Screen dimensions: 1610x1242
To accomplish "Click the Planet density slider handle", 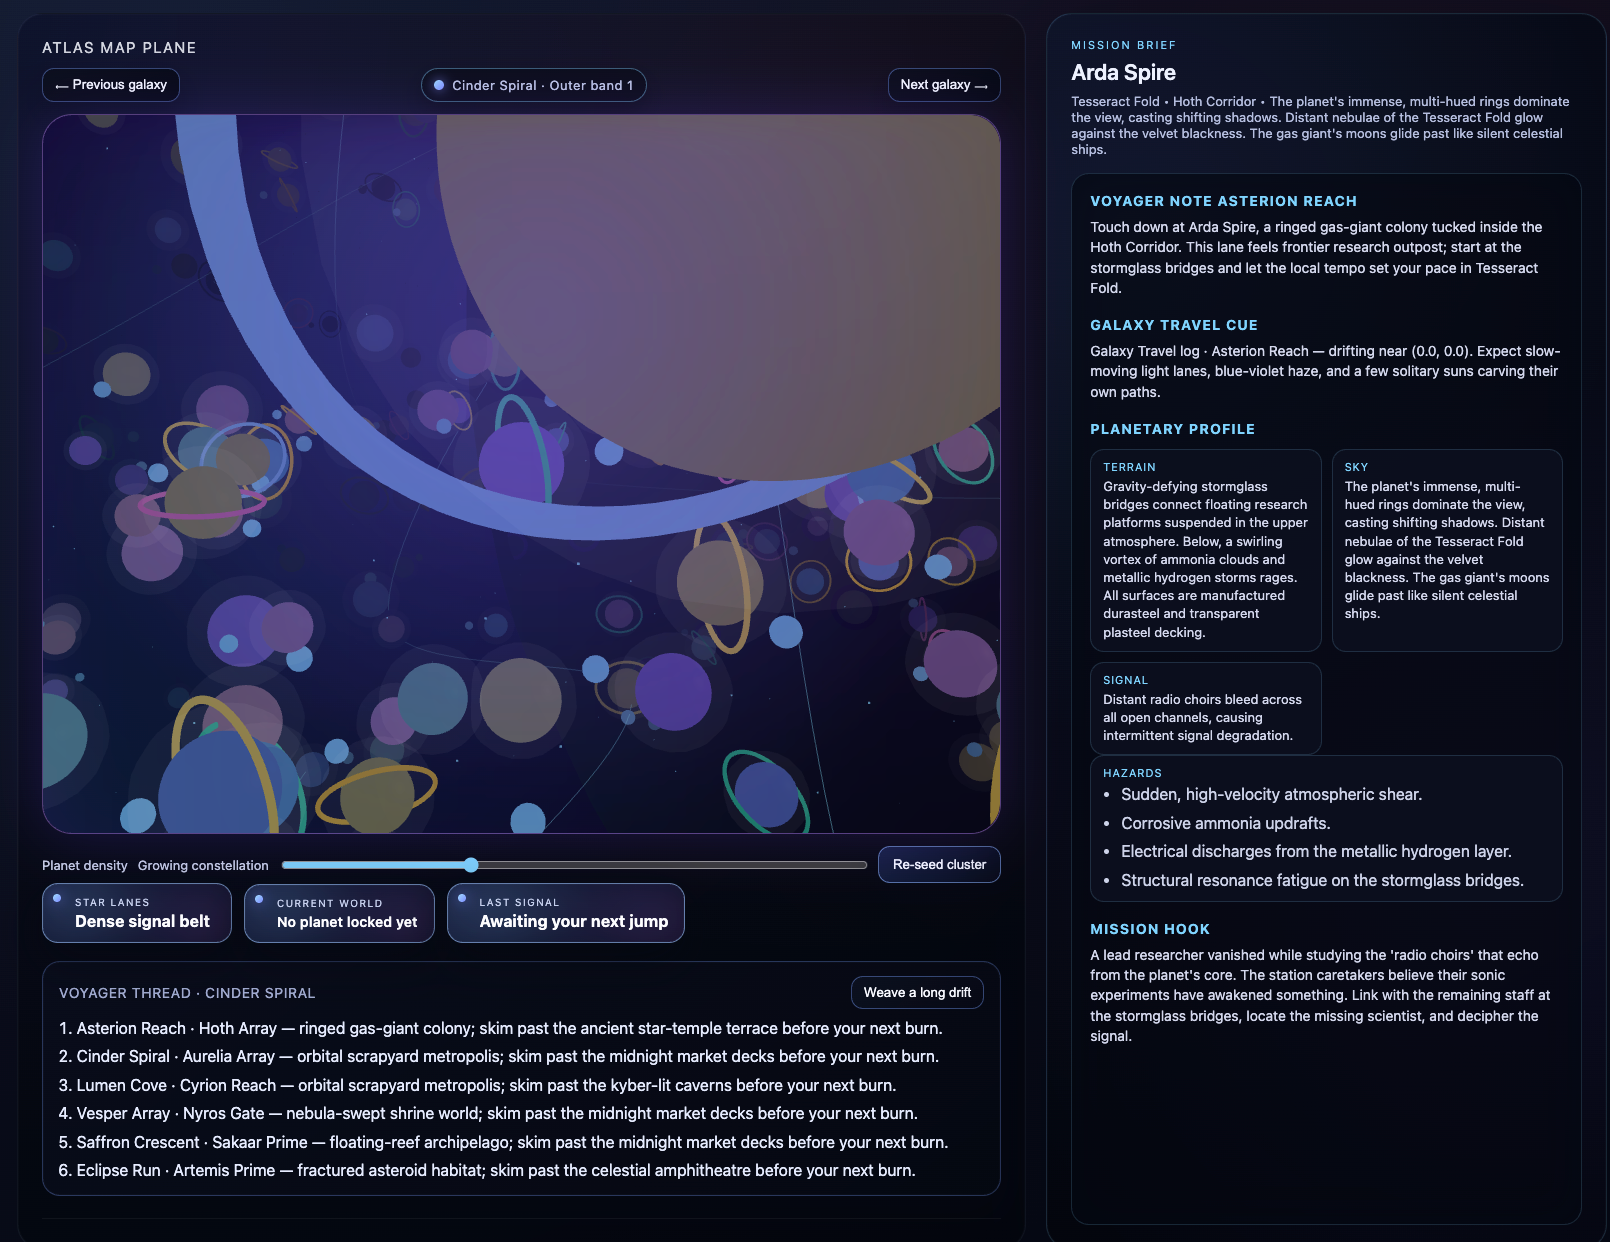I will (471, 865).
